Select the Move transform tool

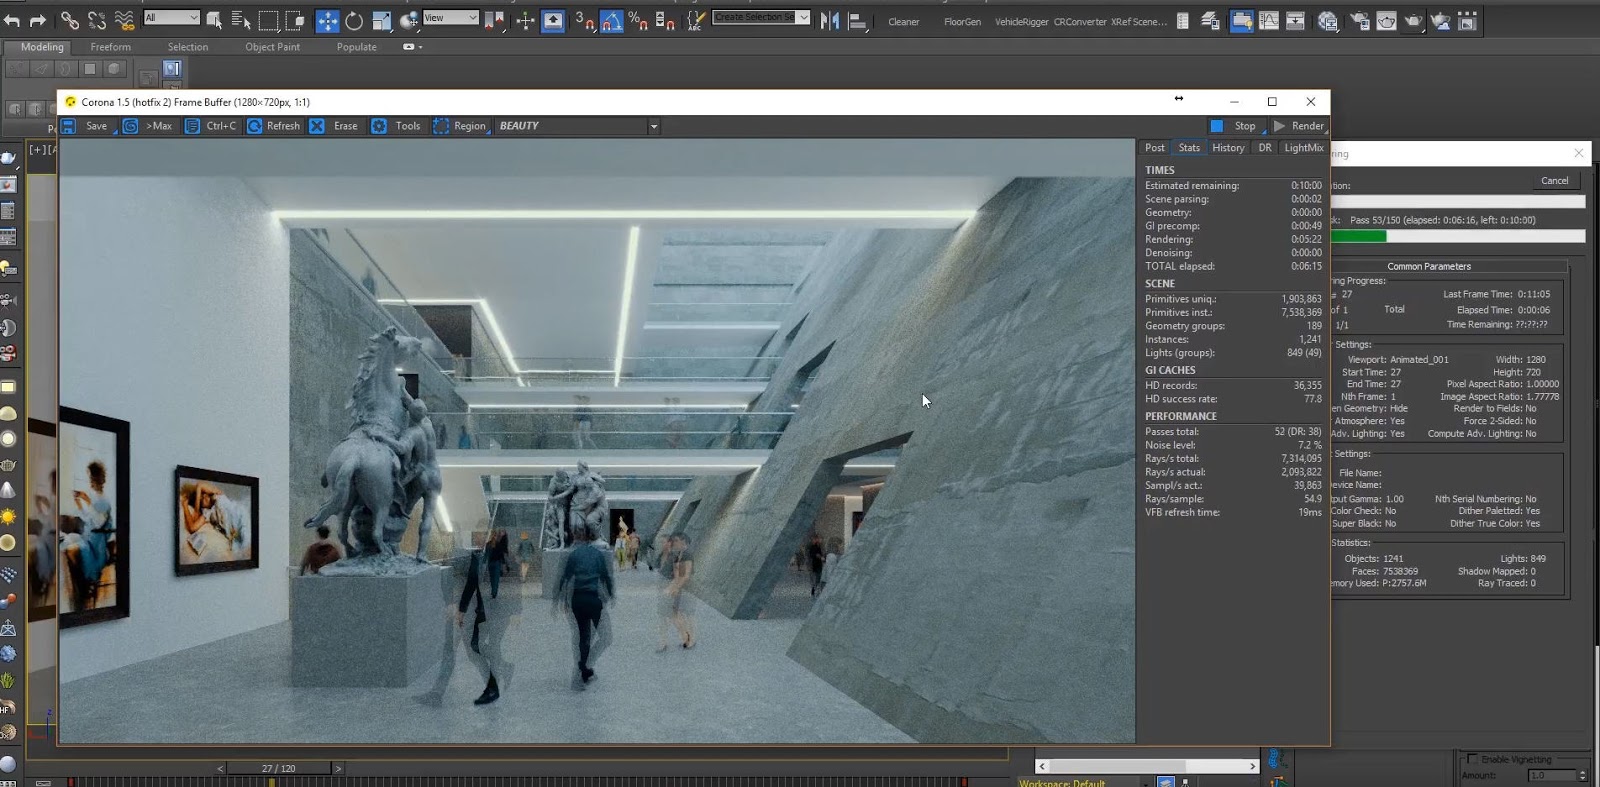click(327, 21)
